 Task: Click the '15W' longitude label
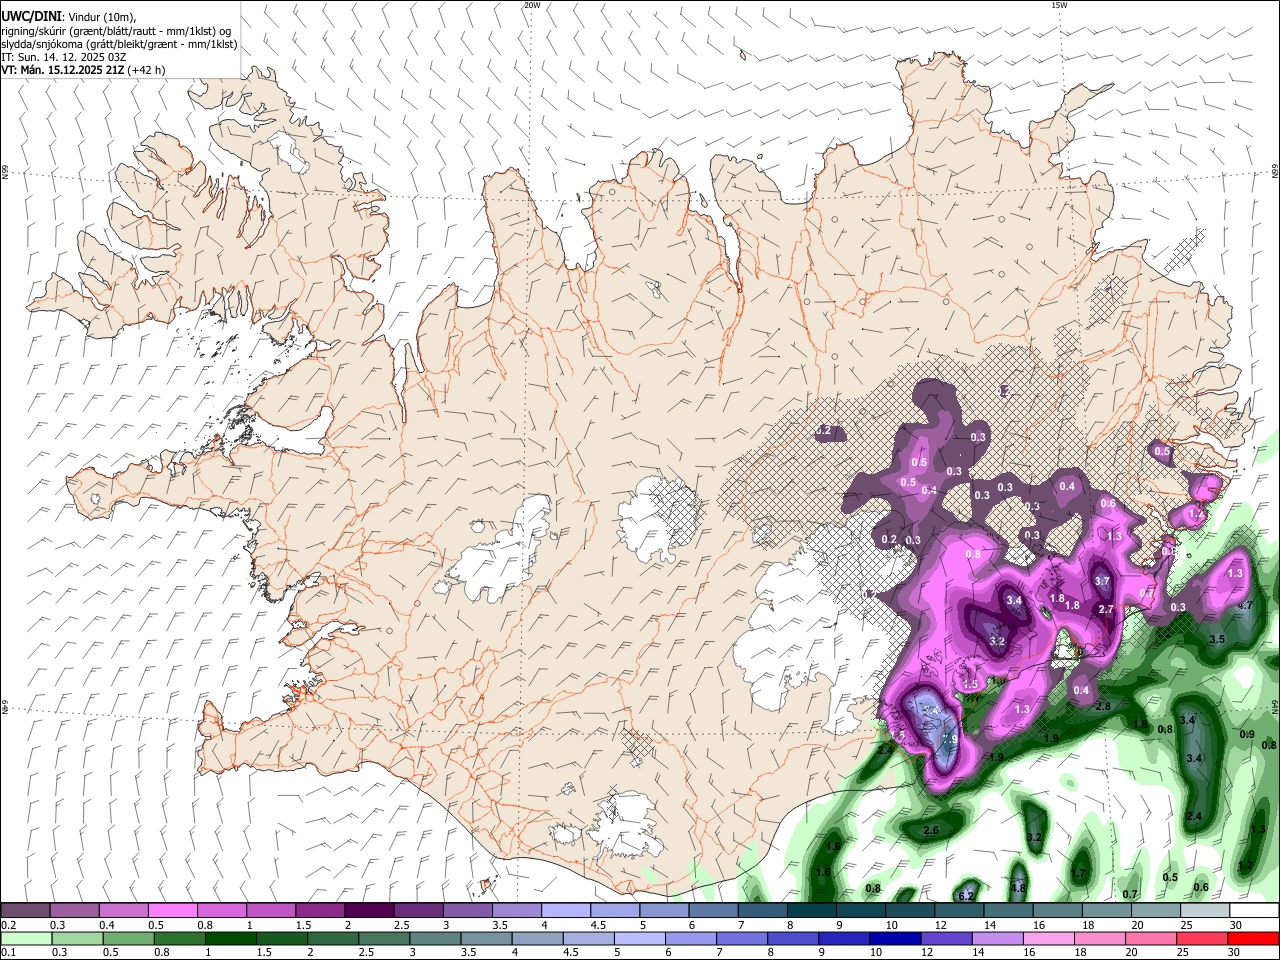point(1060,5)
